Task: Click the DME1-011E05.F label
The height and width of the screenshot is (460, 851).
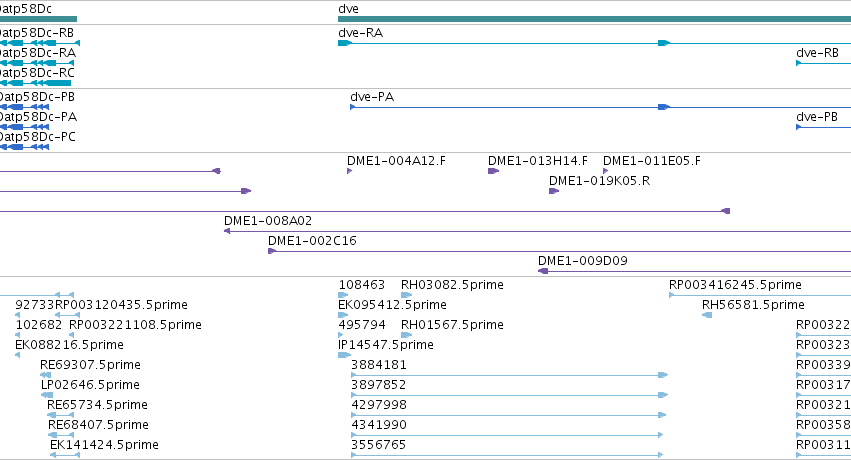Action: click(x=651, y=161)
